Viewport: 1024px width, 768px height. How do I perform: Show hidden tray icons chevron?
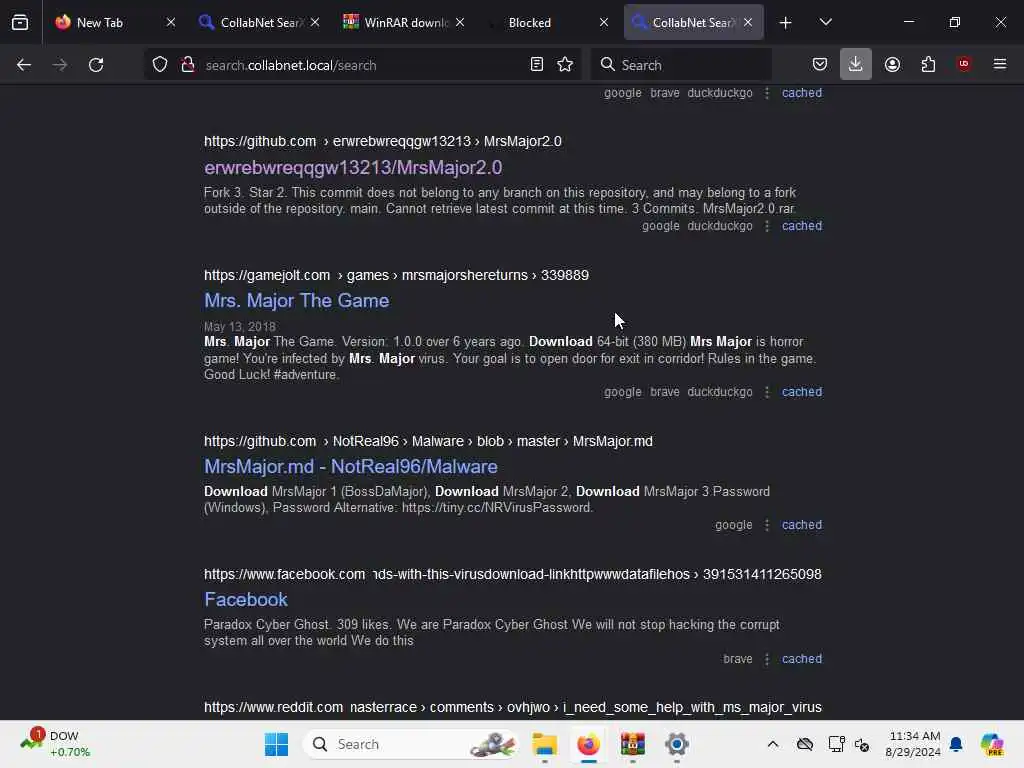(773, 744)
